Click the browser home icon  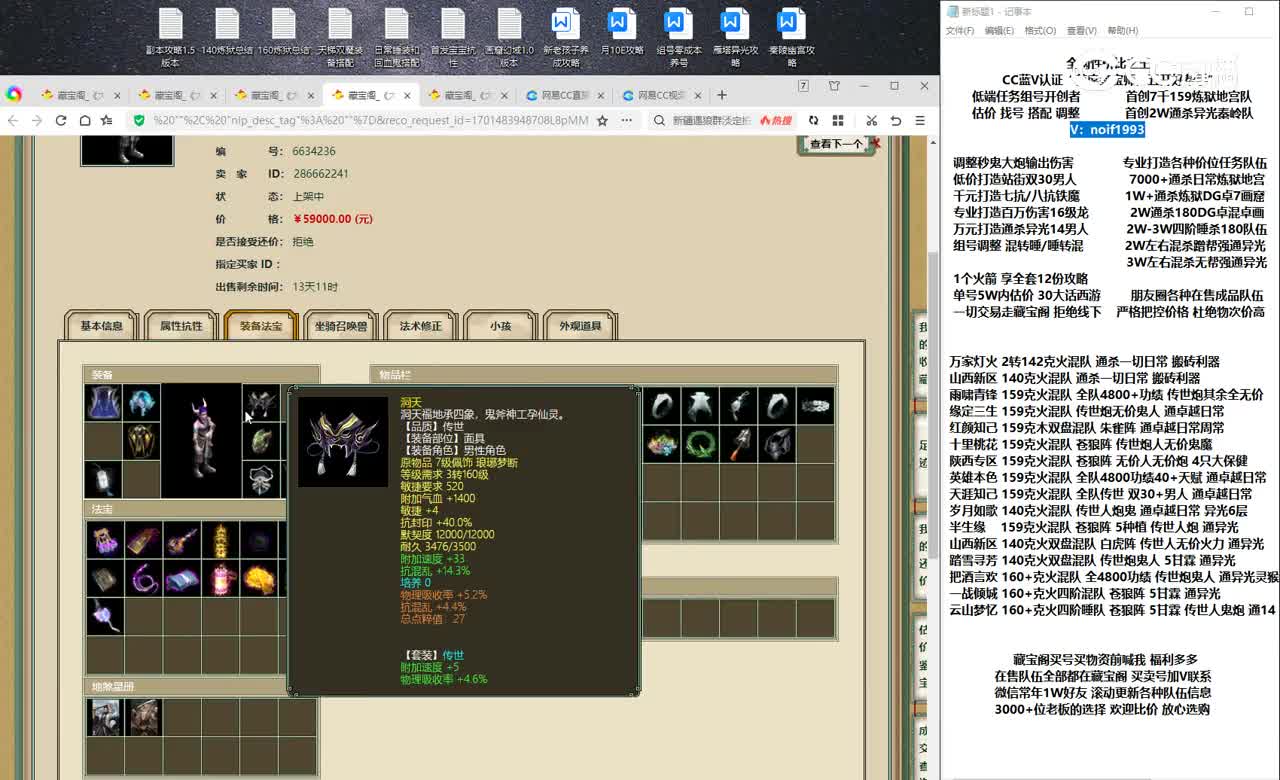coord(83,120)
